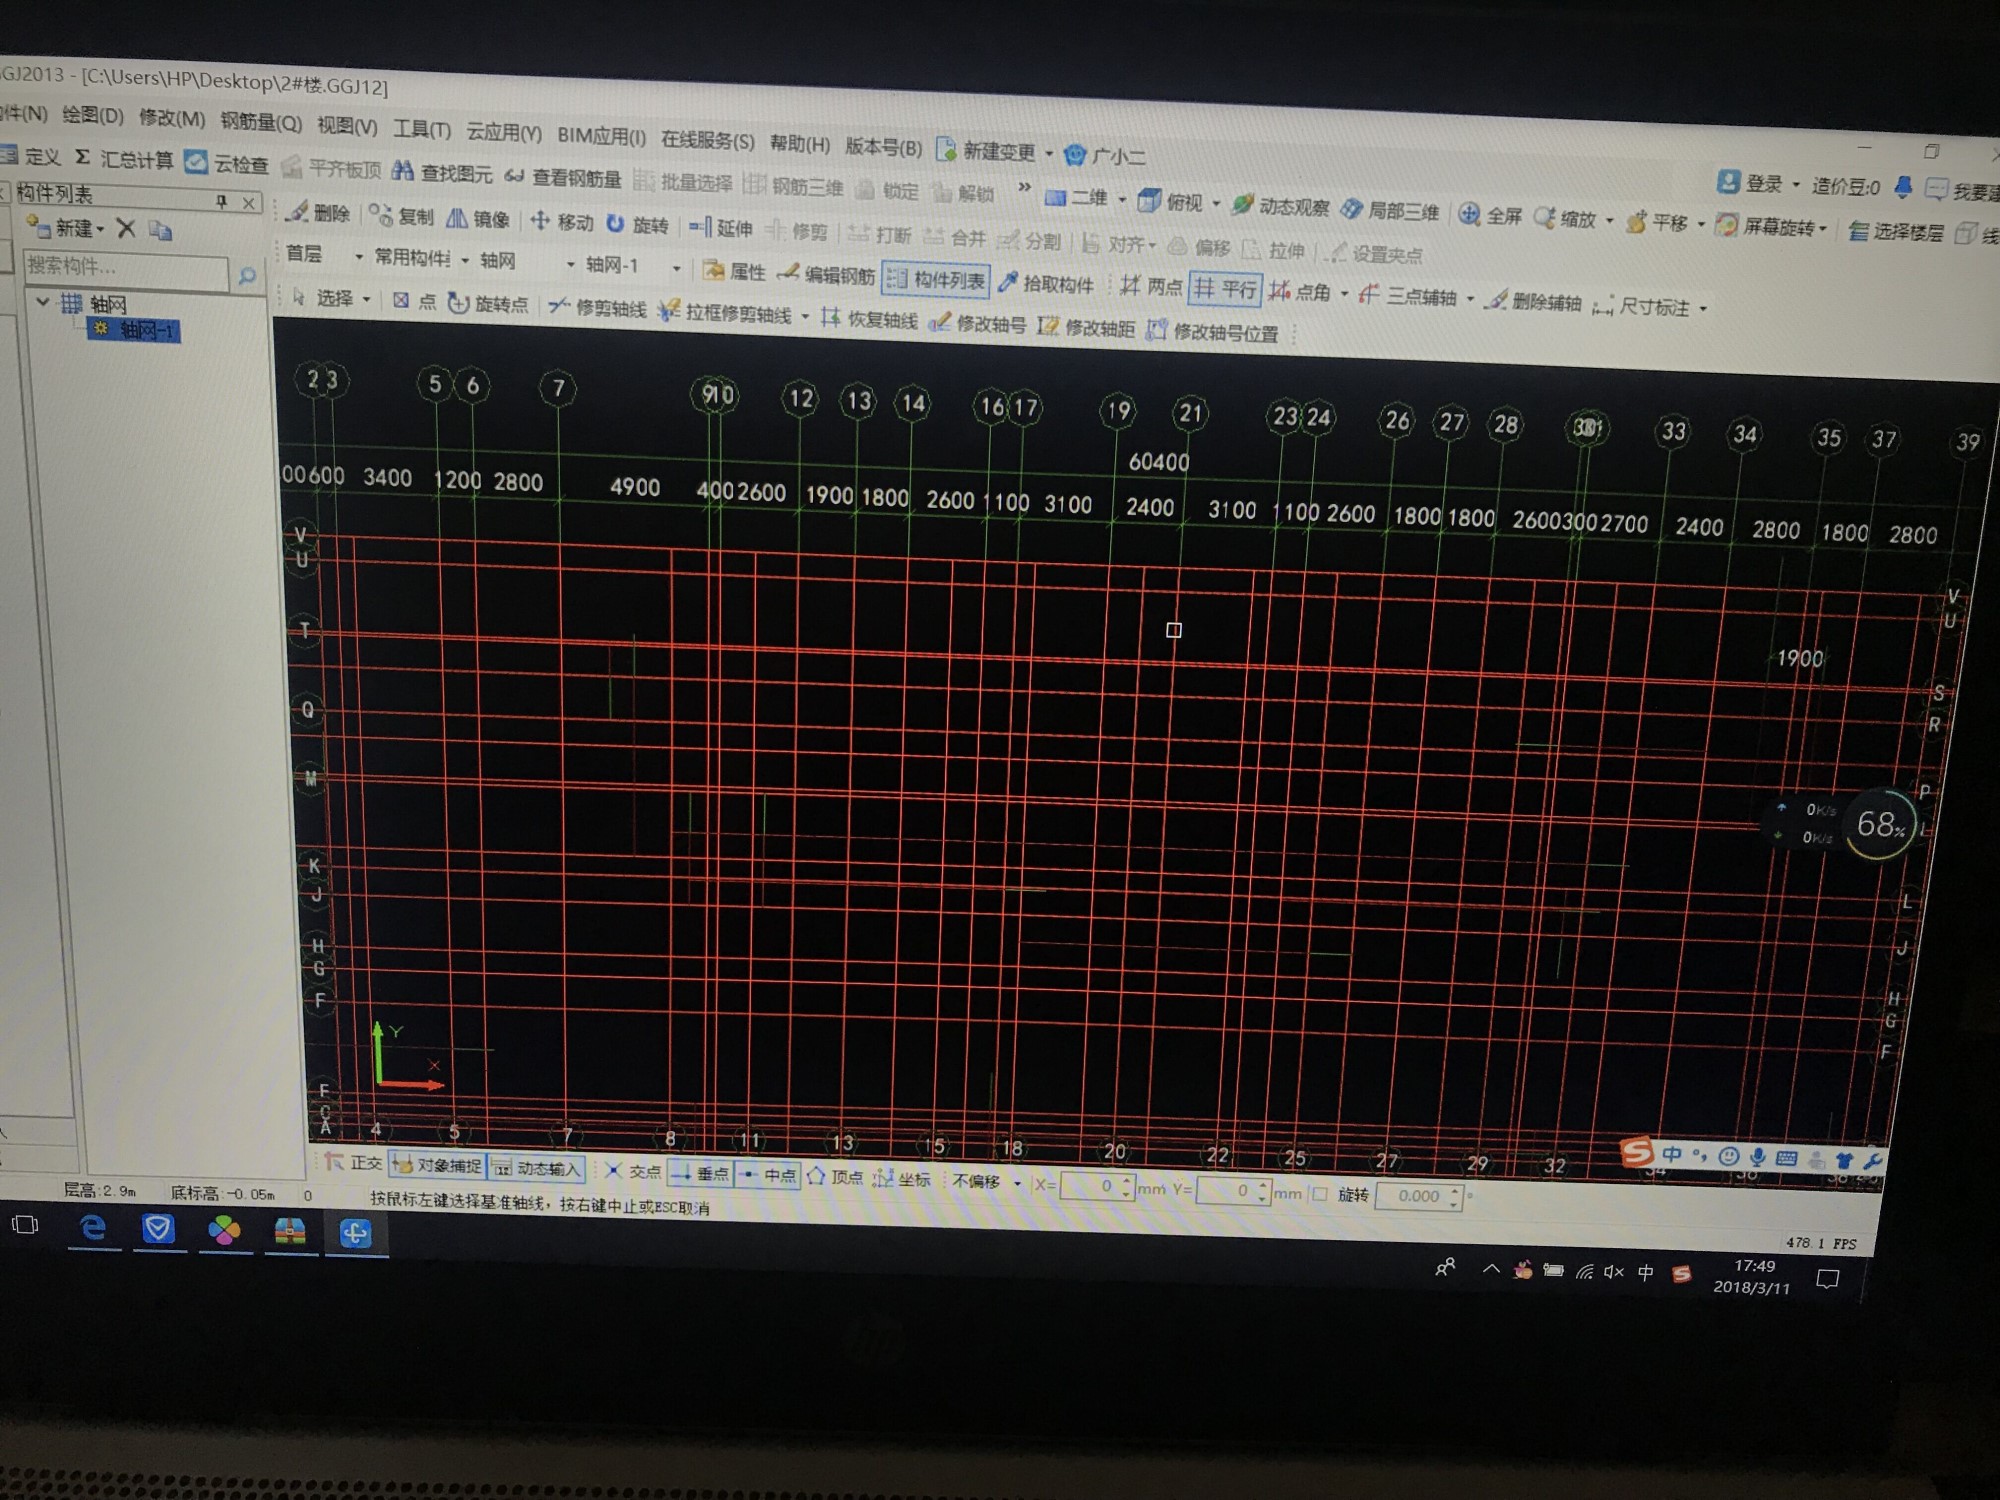The height and width of the screenshot is (1500, 2000).
Task: Click 删除辅轴 delete auxiliary axis
Action: (1534, 301)
